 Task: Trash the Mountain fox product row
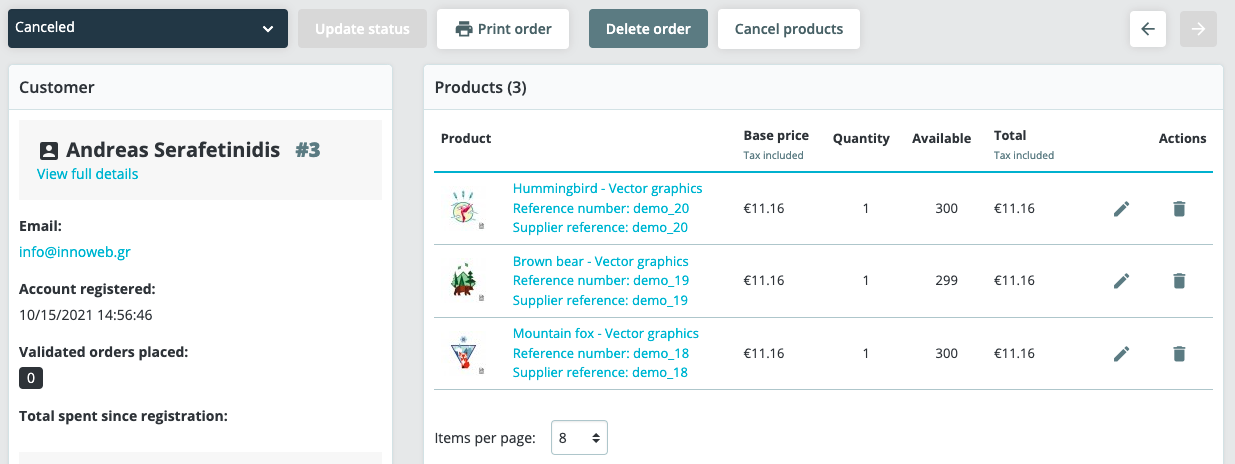click(1179, 353)
